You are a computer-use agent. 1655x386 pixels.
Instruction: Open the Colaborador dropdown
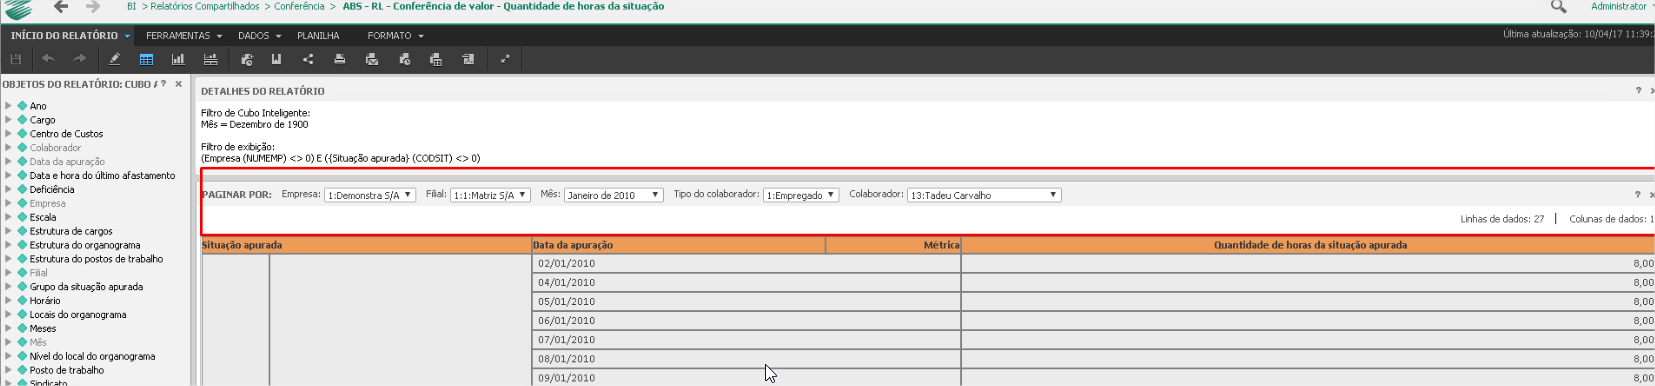984,195
